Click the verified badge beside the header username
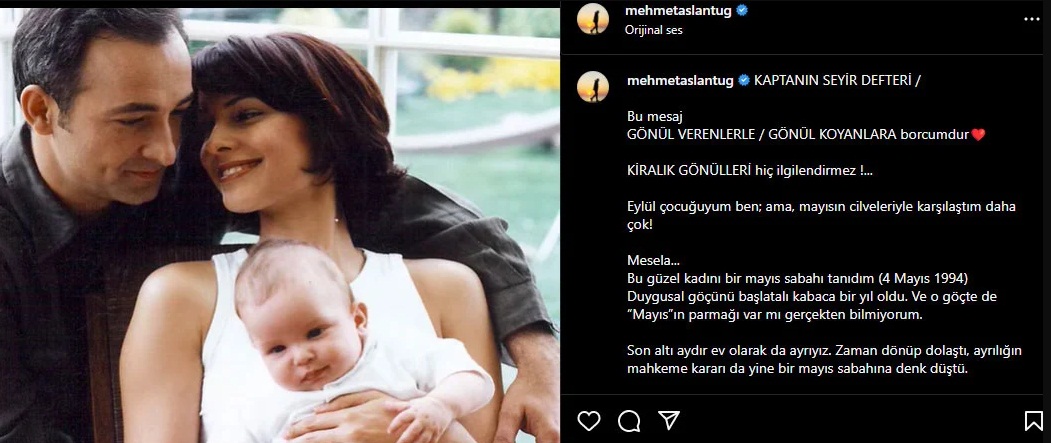Image resolution: width=1051 pixels, height=443 pixels. pos(742,11)
